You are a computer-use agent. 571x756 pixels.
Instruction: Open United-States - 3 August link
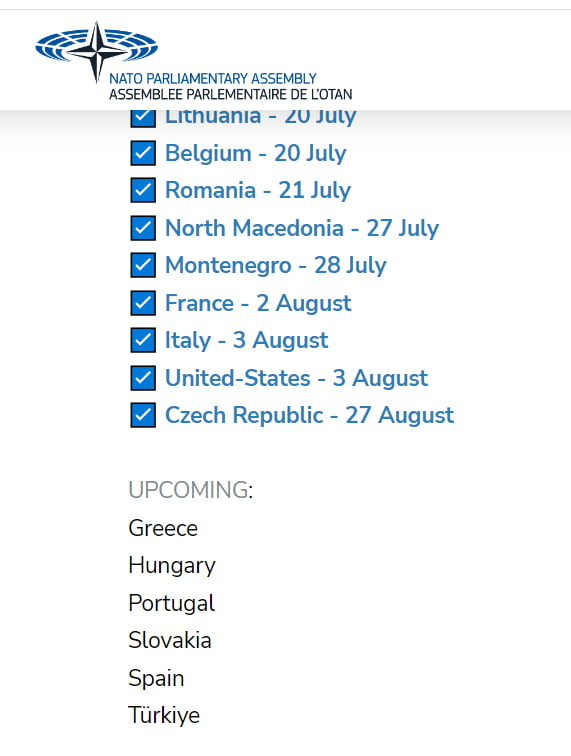(x=297, y=378)
